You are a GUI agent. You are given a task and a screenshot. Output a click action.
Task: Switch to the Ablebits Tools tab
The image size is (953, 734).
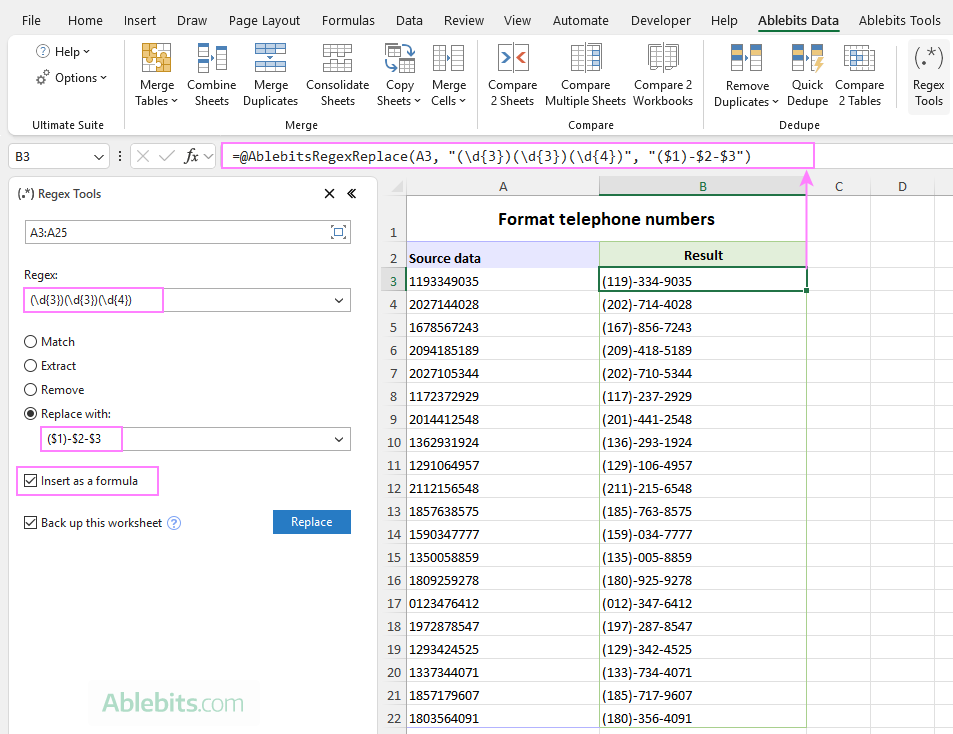[x=900, y=20]
